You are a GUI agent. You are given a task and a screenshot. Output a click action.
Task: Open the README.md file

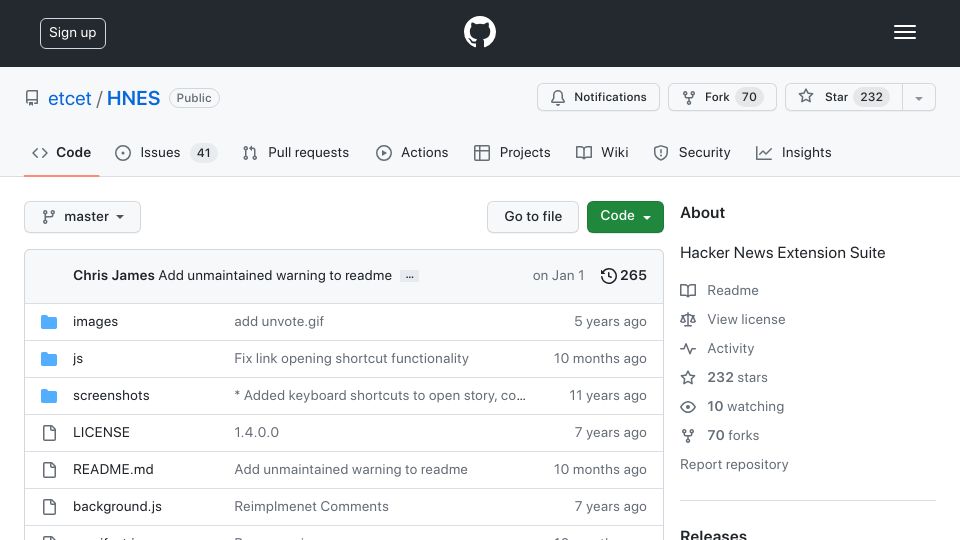(x=113, y=470)
